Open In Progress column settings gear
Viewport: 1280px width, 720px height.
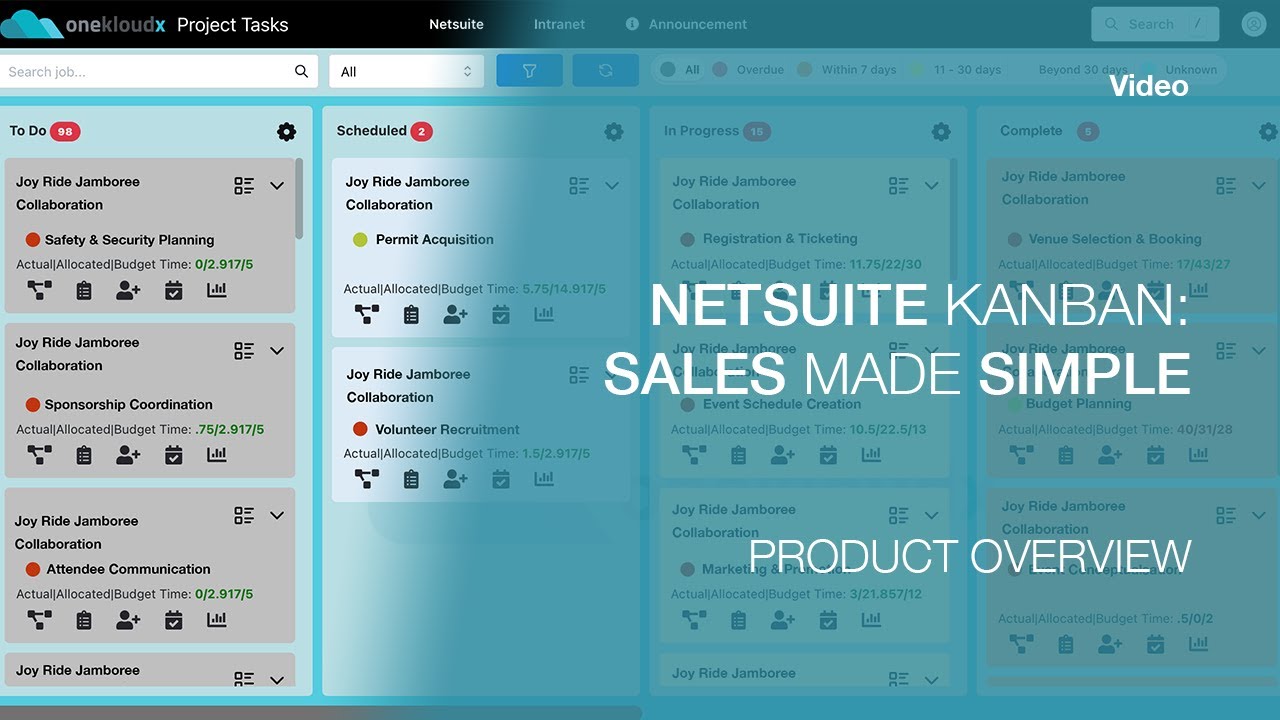[941, 132]
